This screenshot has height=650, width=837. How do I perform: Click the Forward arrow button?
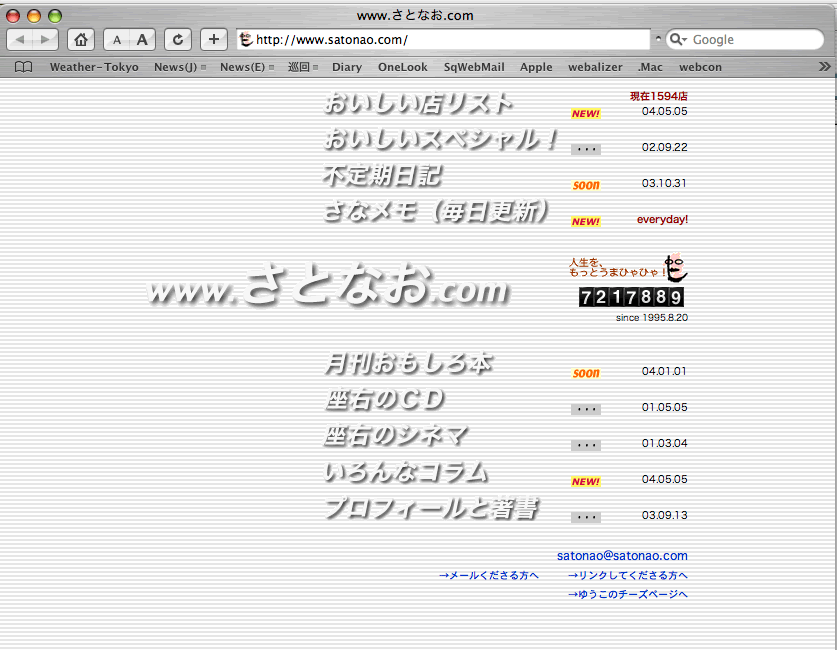point(46,40)
